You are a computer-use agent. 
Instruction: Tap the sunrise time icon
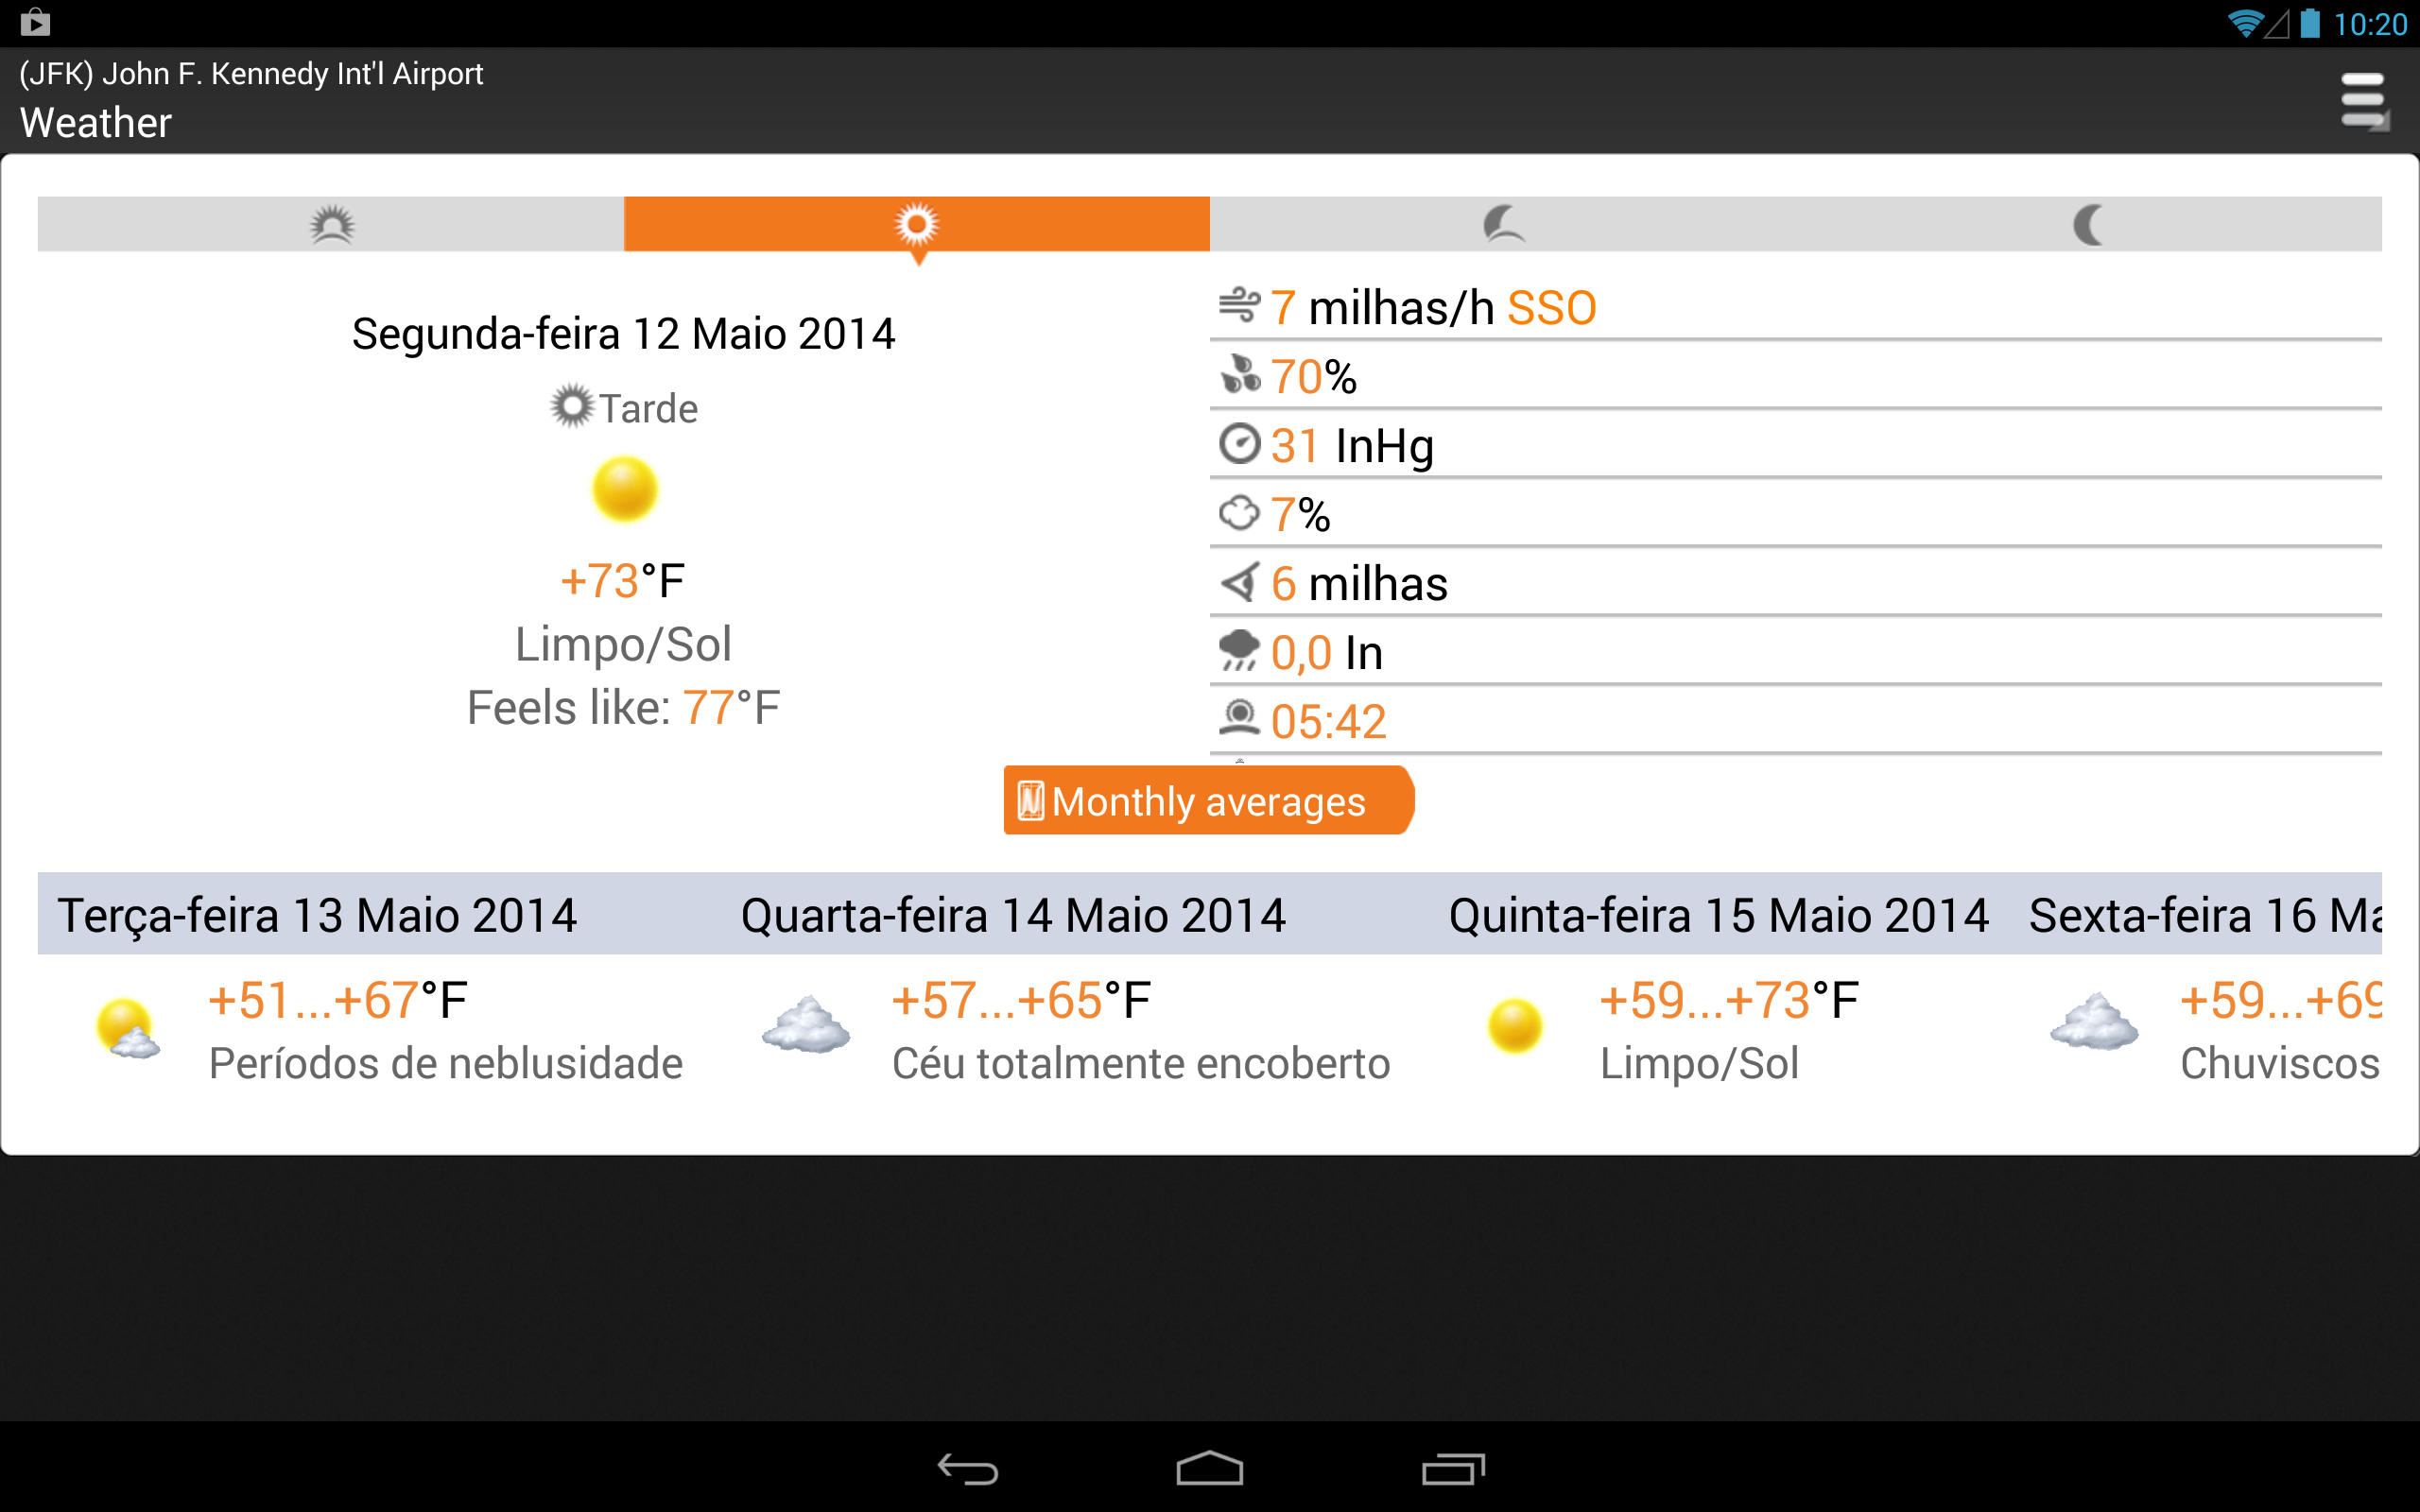[x=1239, y=719]
